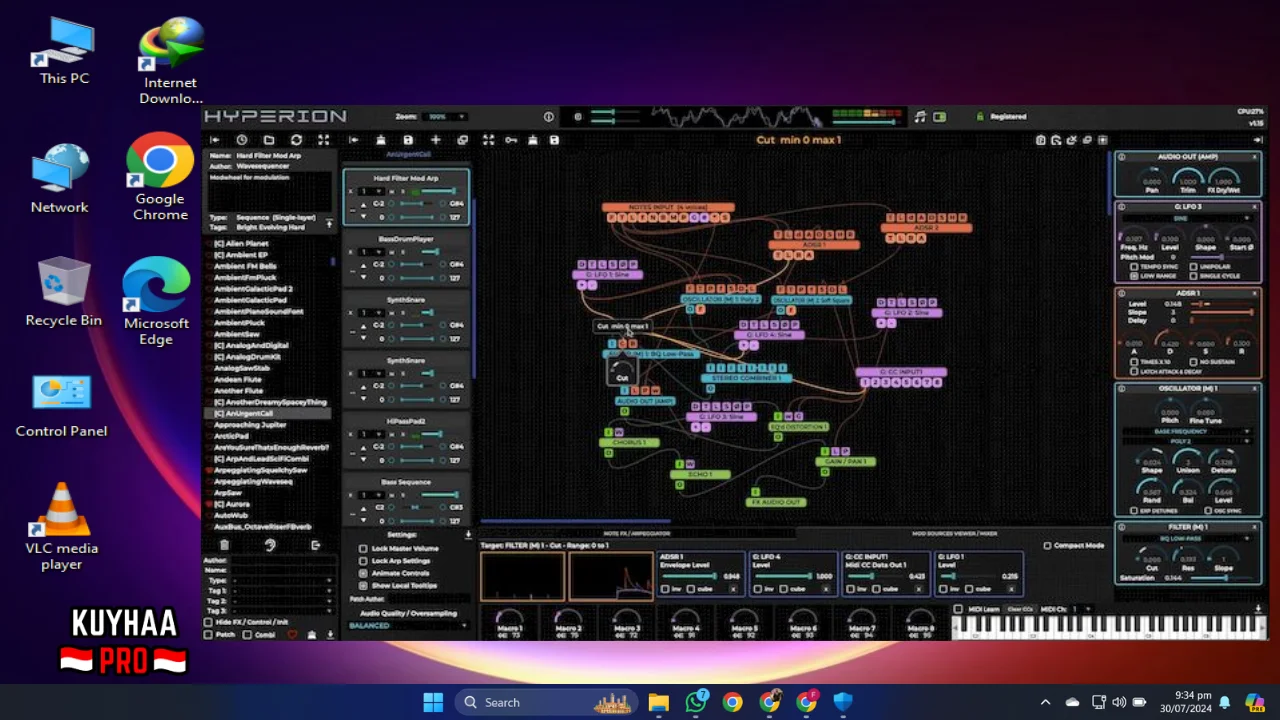This screenshot has width=1280, height=720.
Task: Open WhatsApp from the taskbar
Action: tap(696, 702)
